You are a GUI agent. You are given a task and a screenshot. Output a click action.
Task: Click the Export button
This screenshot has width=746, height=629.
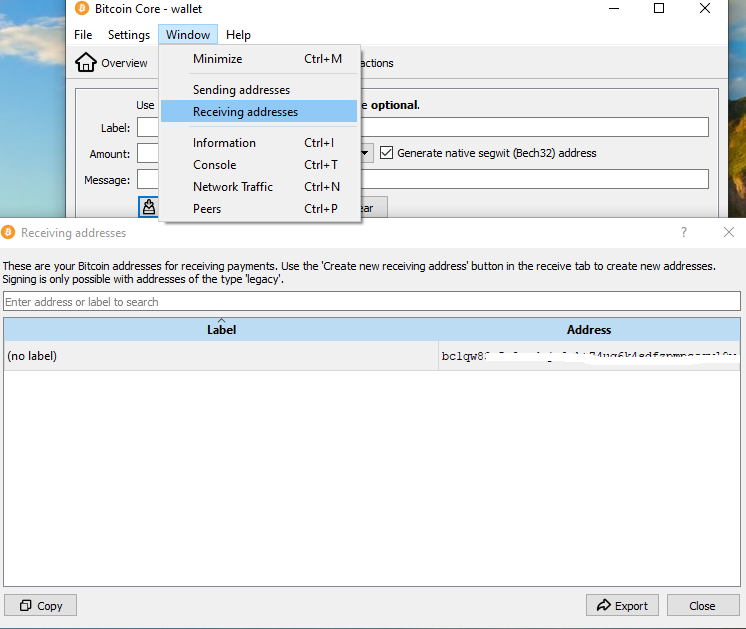(622, 605)
